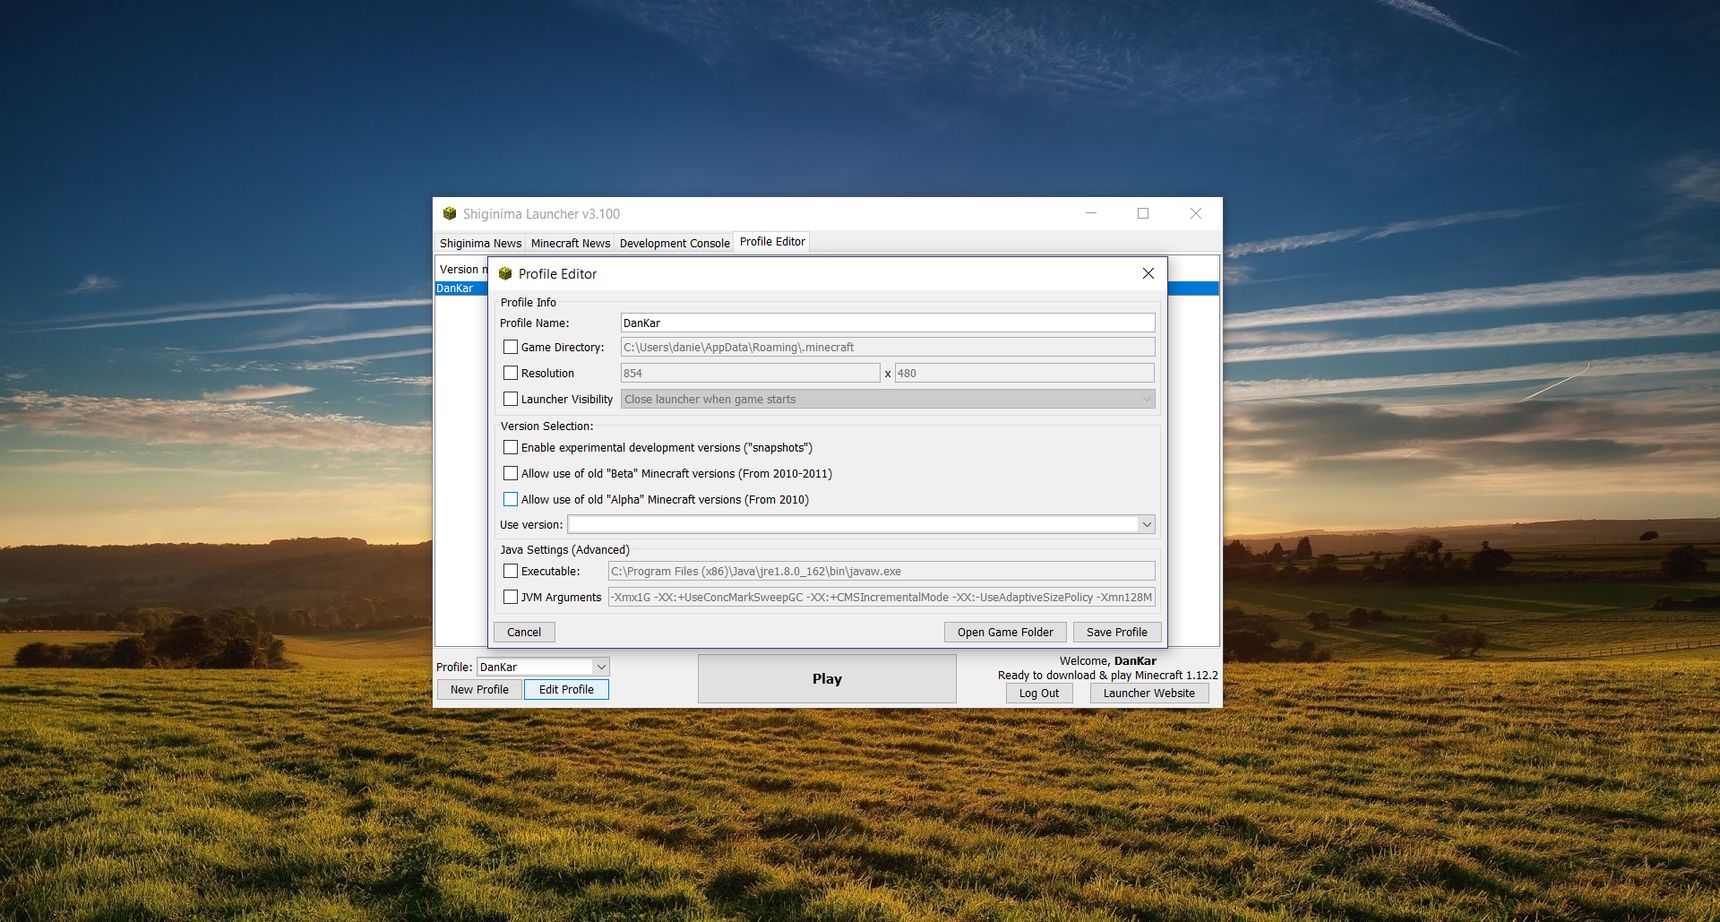
Task: Close the Shiginima Launcher window
Action: coord(1196,213)
